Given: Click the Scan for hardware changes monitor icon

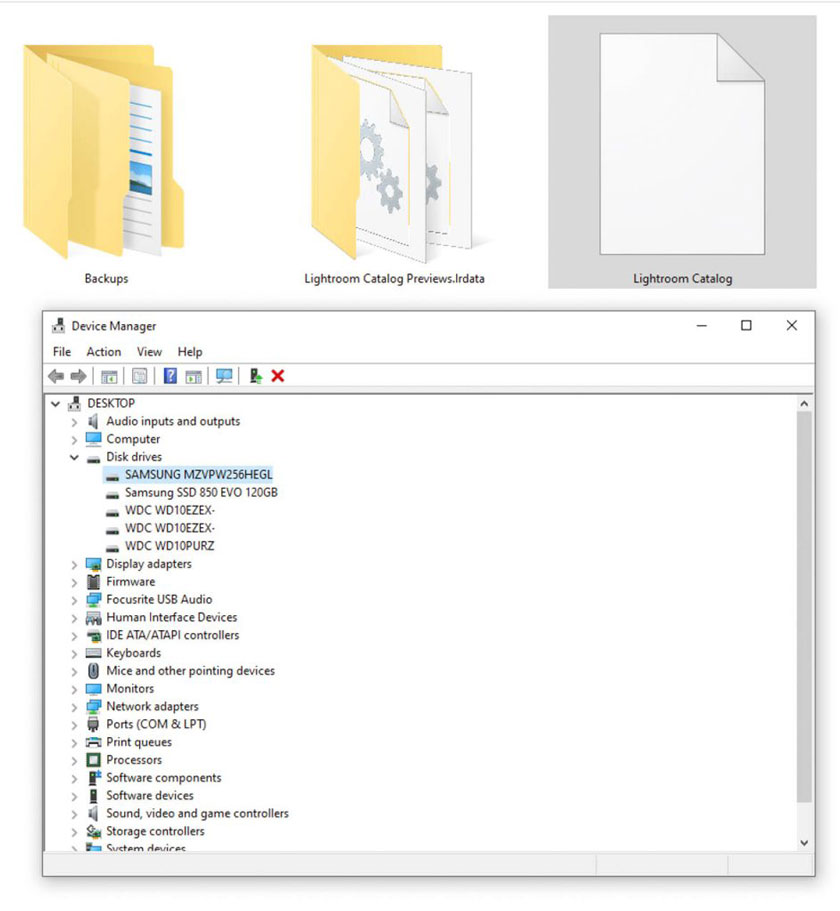Looking at the screenshot, I should (x=224, y=376).
